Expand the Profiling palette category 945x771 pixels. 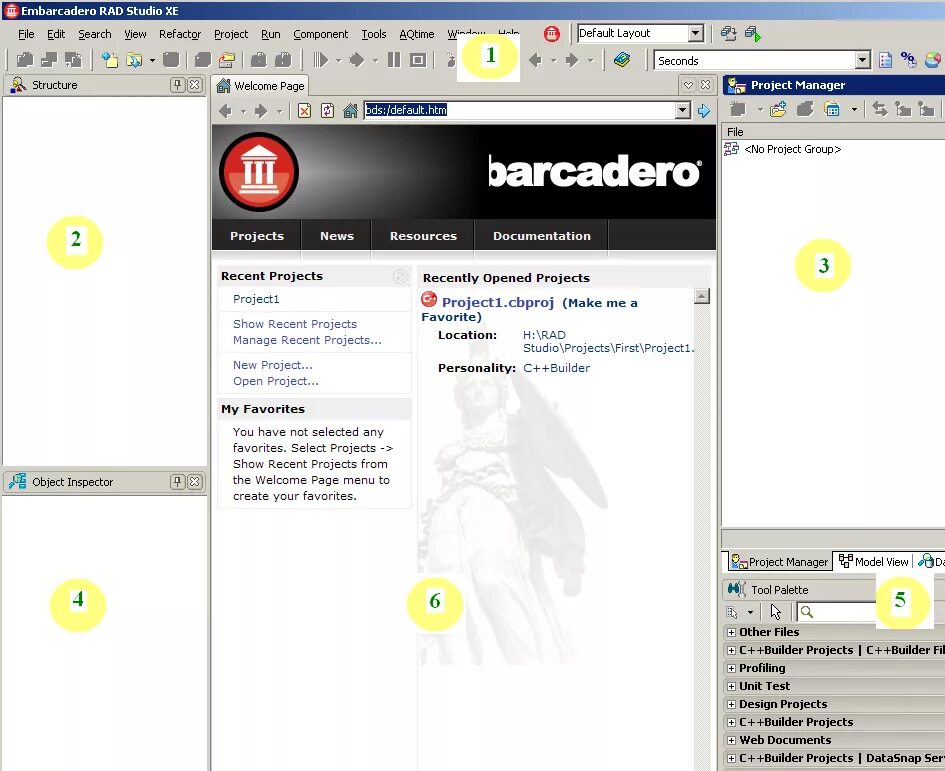point(731,669)
